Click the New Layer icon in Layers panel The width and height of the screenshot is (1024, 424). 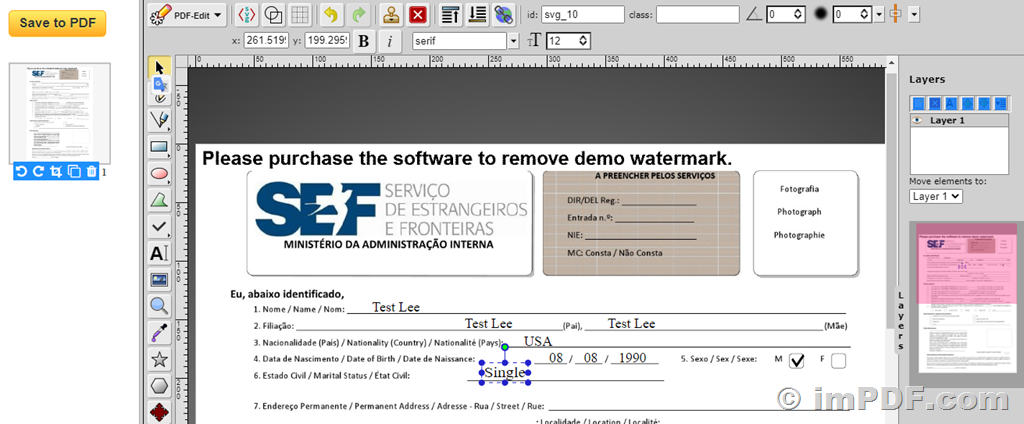click(x=918, y=103)
